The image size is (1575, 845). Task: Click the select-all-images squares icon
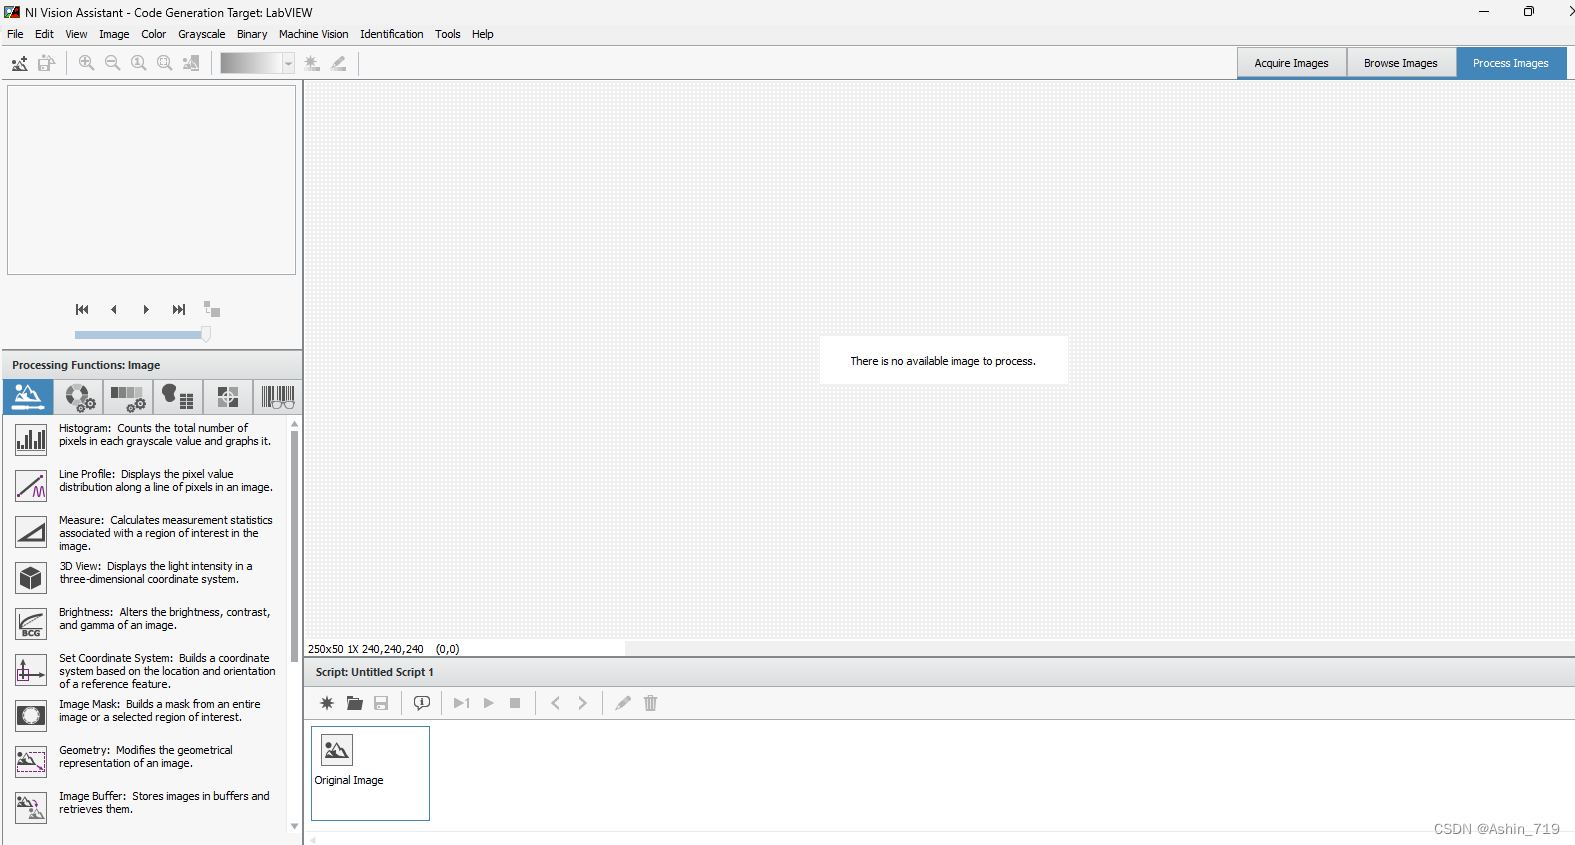pos(212,309)
